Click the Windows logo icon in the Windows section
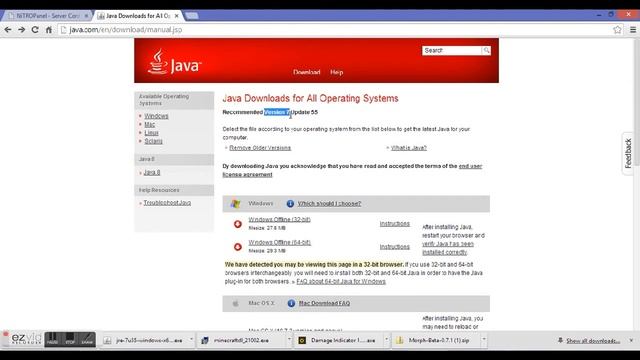The image size is (640, 360). [236, 204]
